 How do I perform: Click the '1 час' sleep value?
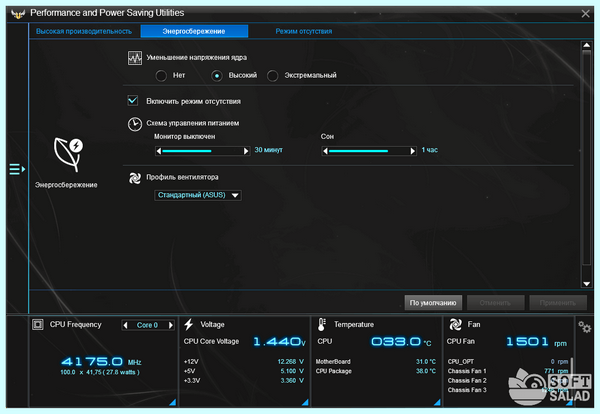coord(430,150)
